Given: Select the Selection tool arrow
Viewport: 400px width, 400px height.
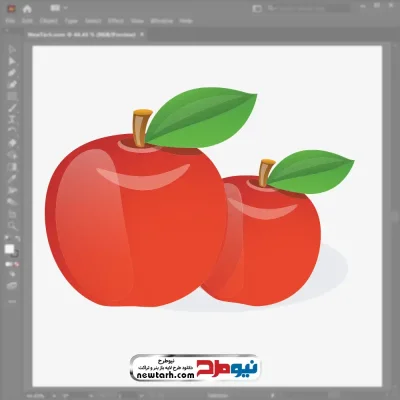Looking at the screenshot, I should point(12,49).
